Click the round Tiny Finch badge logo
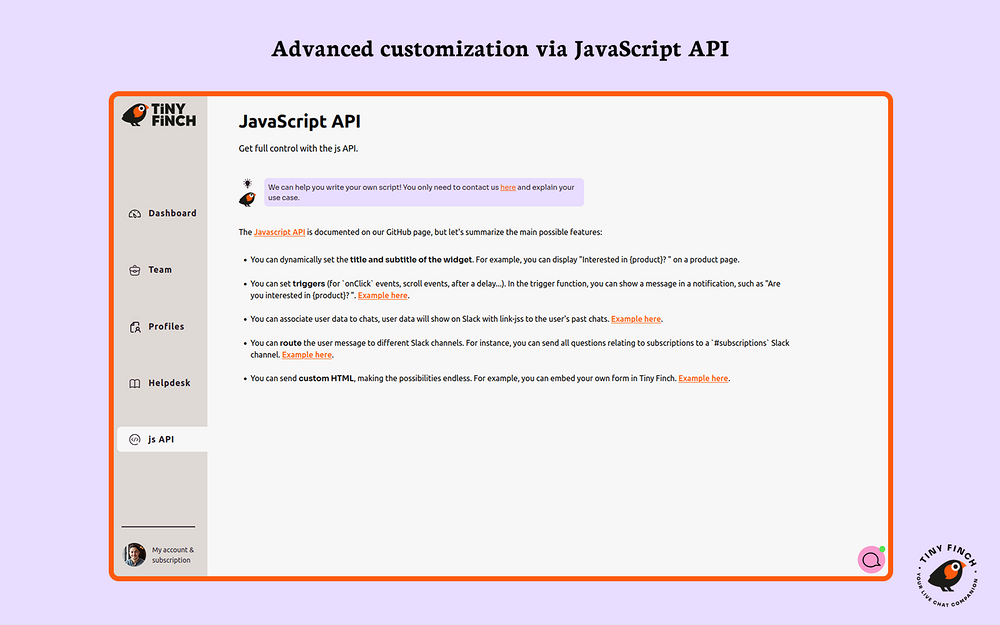Screen dimensions: 1000x625 [947, 575]
